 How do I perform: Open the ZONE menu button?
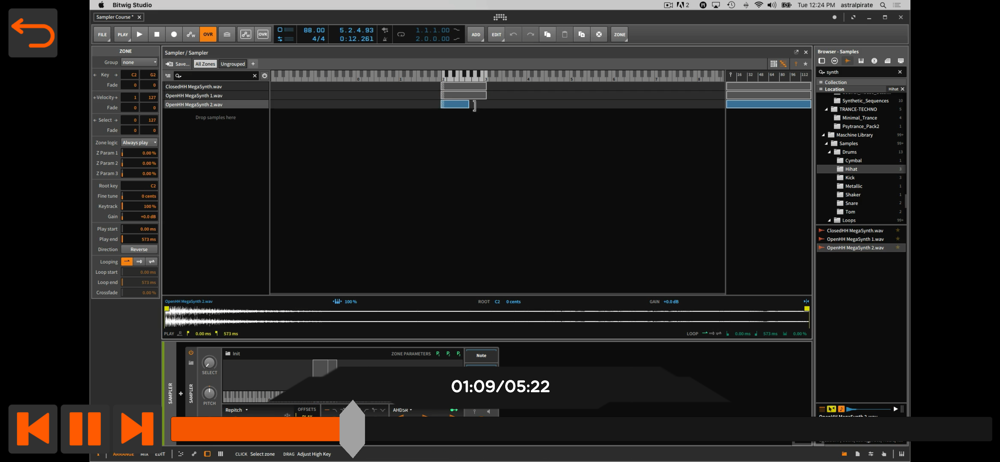coord(619,34)
